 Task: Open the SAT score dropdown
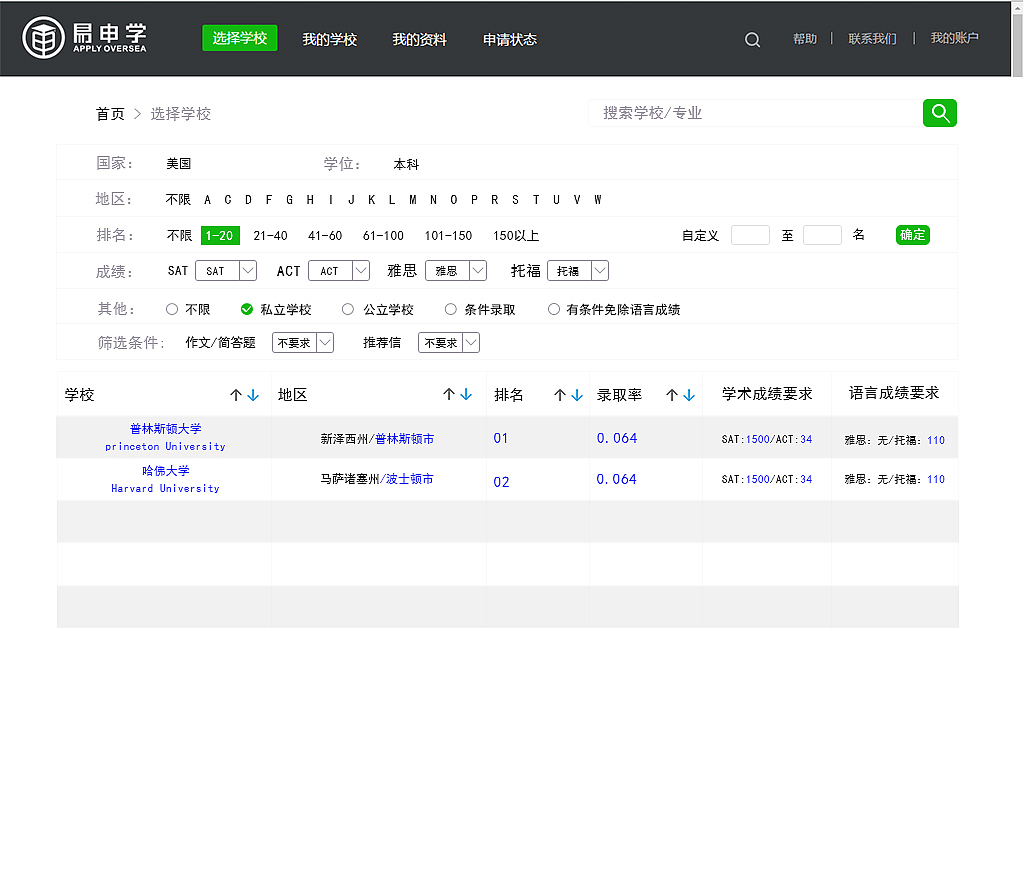pyautogui.click(x=226, y=270)
